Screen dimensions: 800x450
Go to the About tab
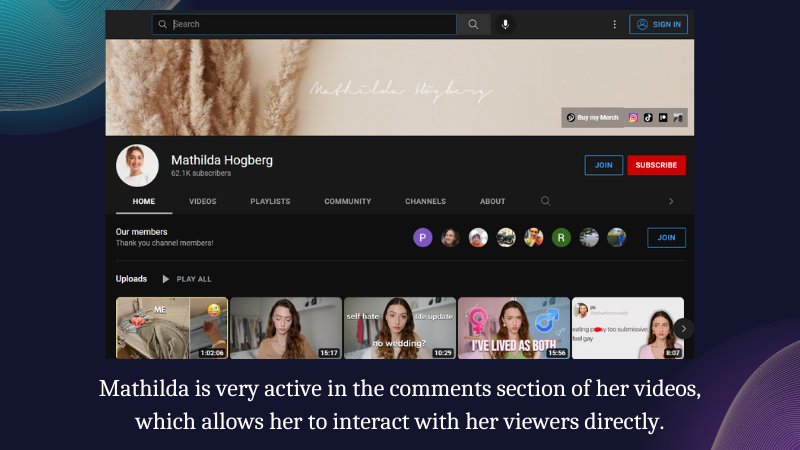click(492, 201)
